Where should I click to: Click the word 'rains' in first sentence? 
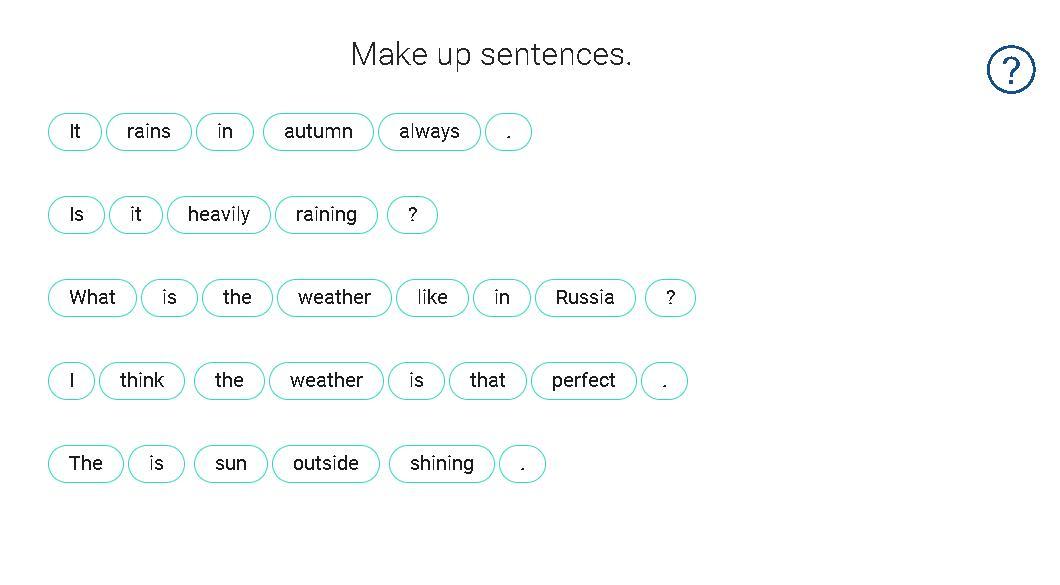coord(148,132)
